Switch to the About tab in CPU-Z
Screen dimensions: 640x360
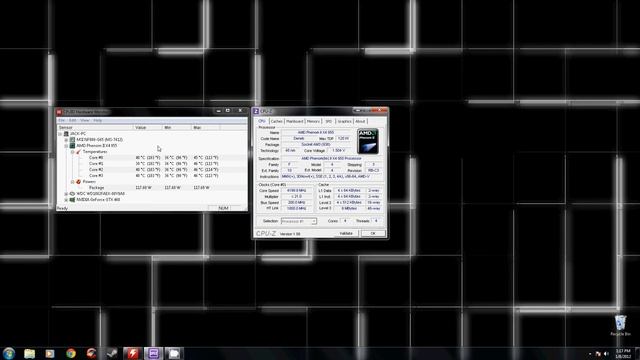360,122
